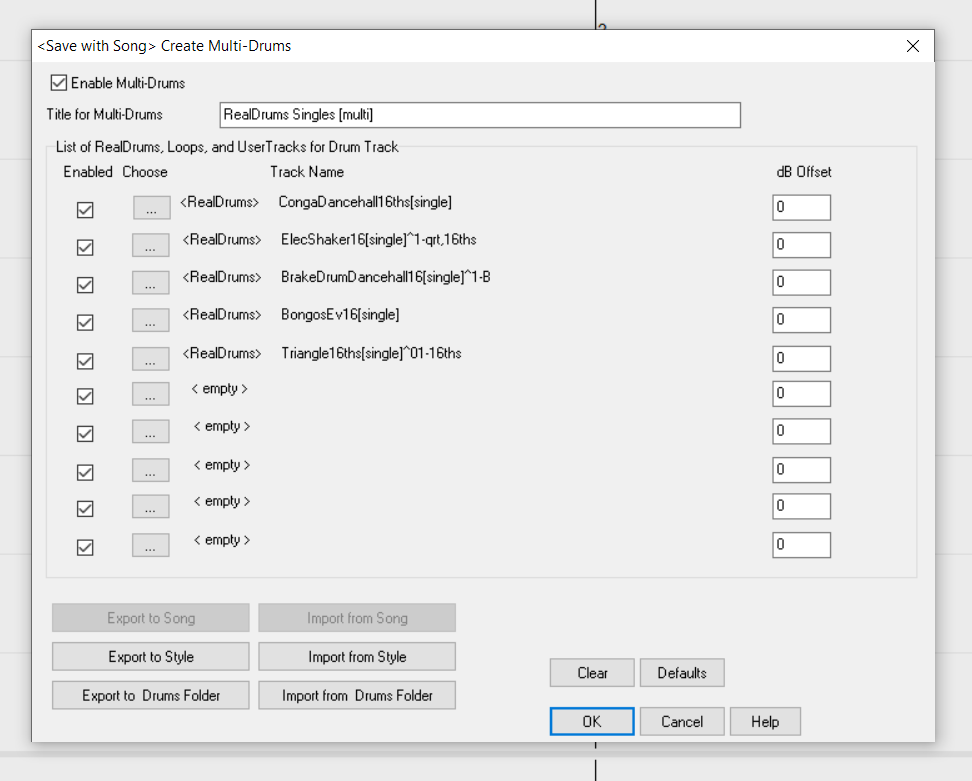972x781 pixels.
Task: Open chooser button for CongaDancehall16ths row
Action: coord(151,208)
